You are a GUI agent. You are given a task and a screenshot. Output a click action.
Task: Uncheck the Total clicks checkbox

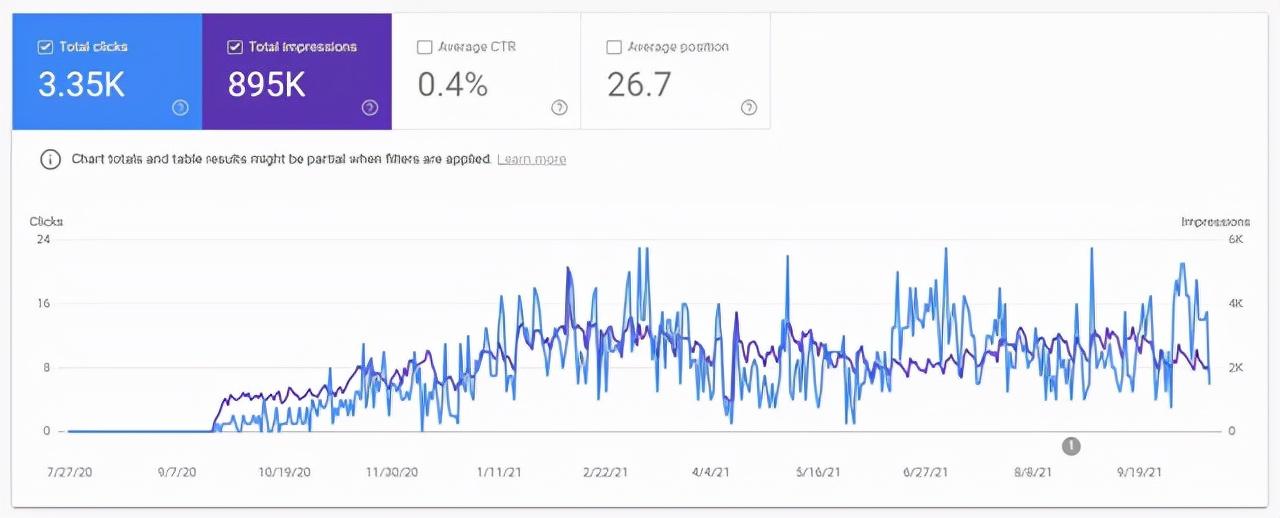coord(45,47)
